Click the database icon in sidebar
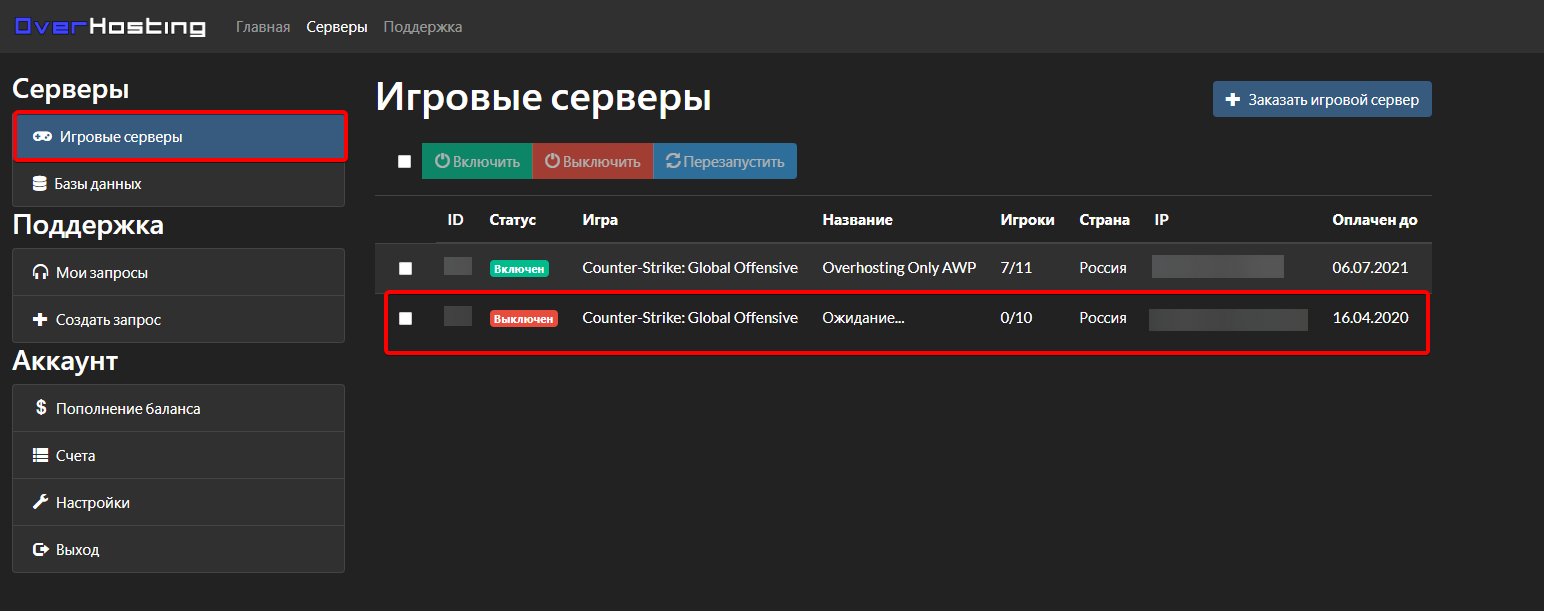The height and width of the screenshot is (611, 1544). 40,184
